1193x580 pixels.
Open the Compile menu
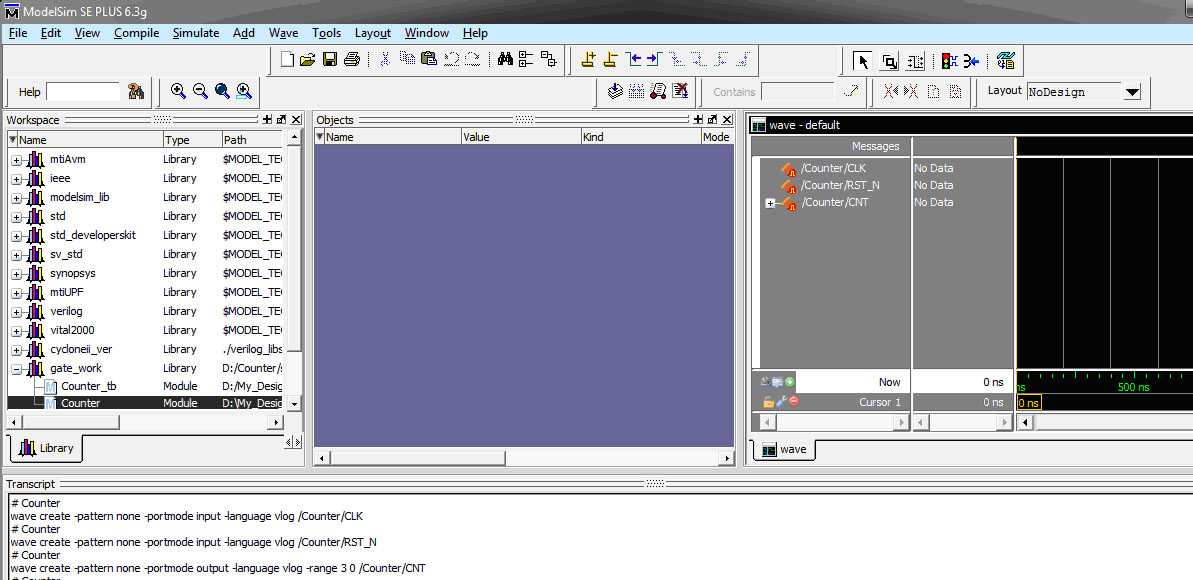(x=136, y=33)
